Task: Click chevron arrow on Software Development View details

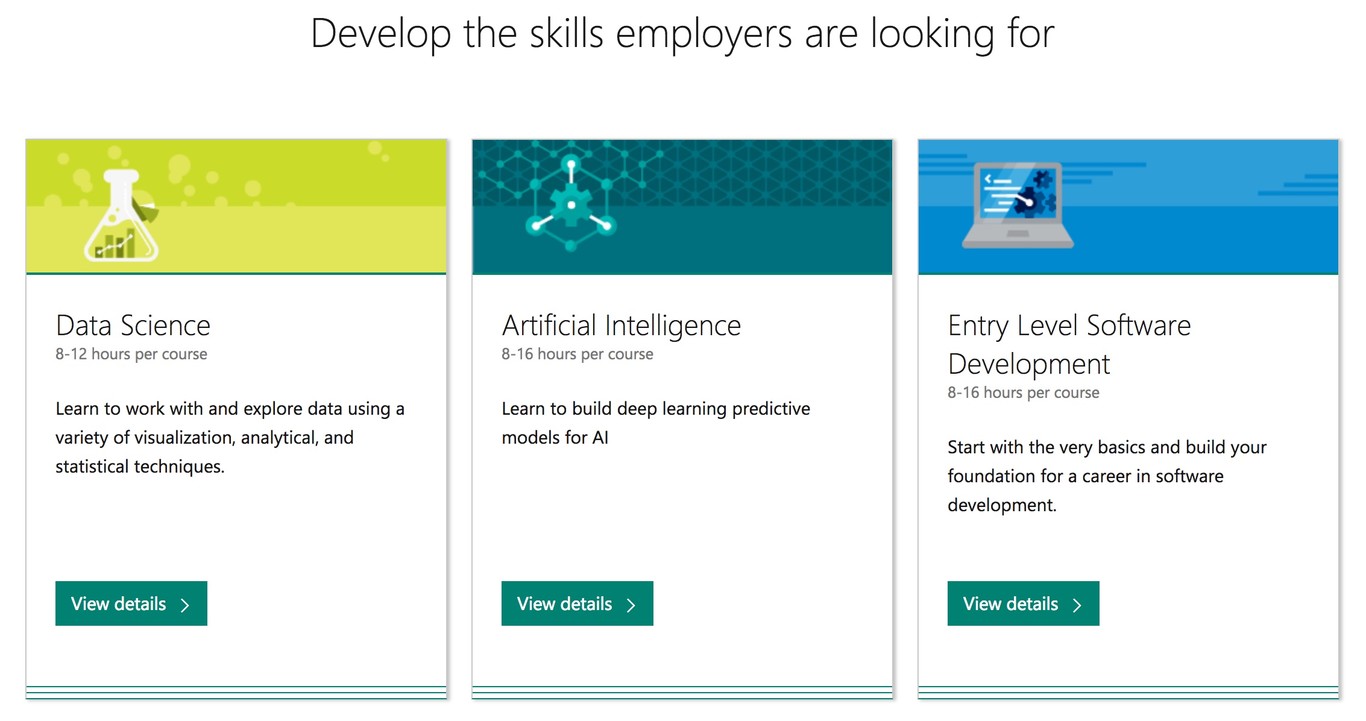Action: [1077, 604]
